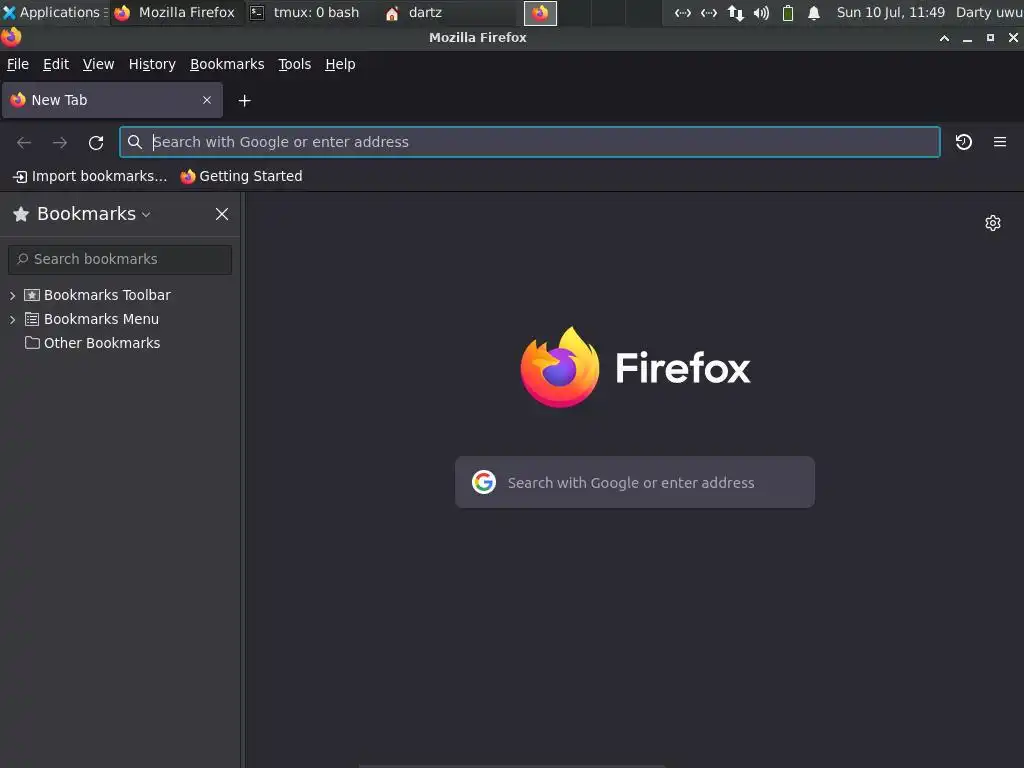The width and height of the screenshot is (1024, 768).
Task: Open the notification bell in panel
Action: [x=814, y=13]
